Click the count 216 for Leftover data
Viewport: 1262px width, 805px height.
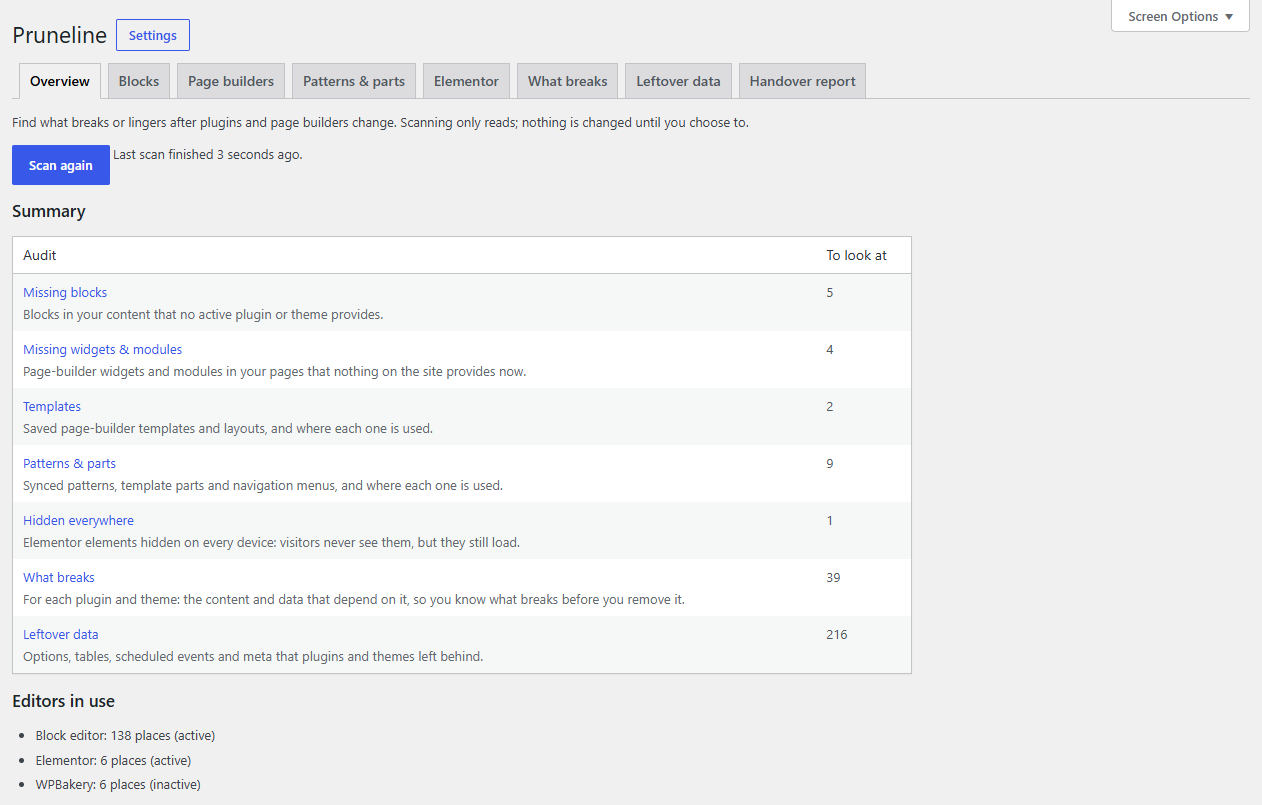[x=837, y=634]
